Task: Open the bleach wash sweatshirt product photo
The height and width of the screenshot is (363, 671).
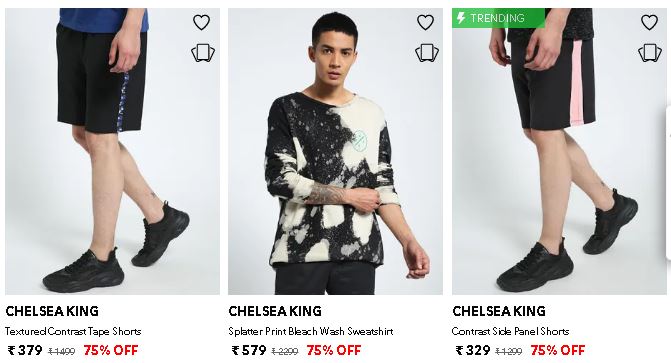Action: (x=336, y=152)
